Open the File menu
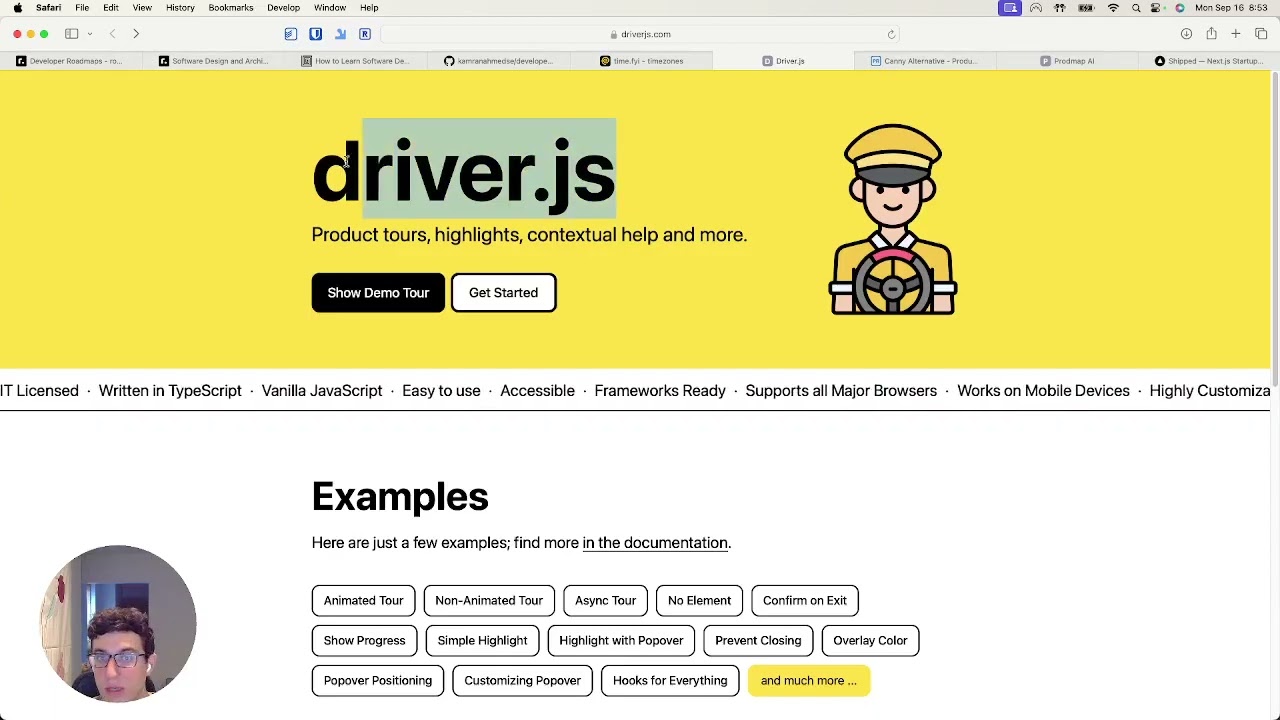Screen dimensions: 1280x720 click(82, 8)
